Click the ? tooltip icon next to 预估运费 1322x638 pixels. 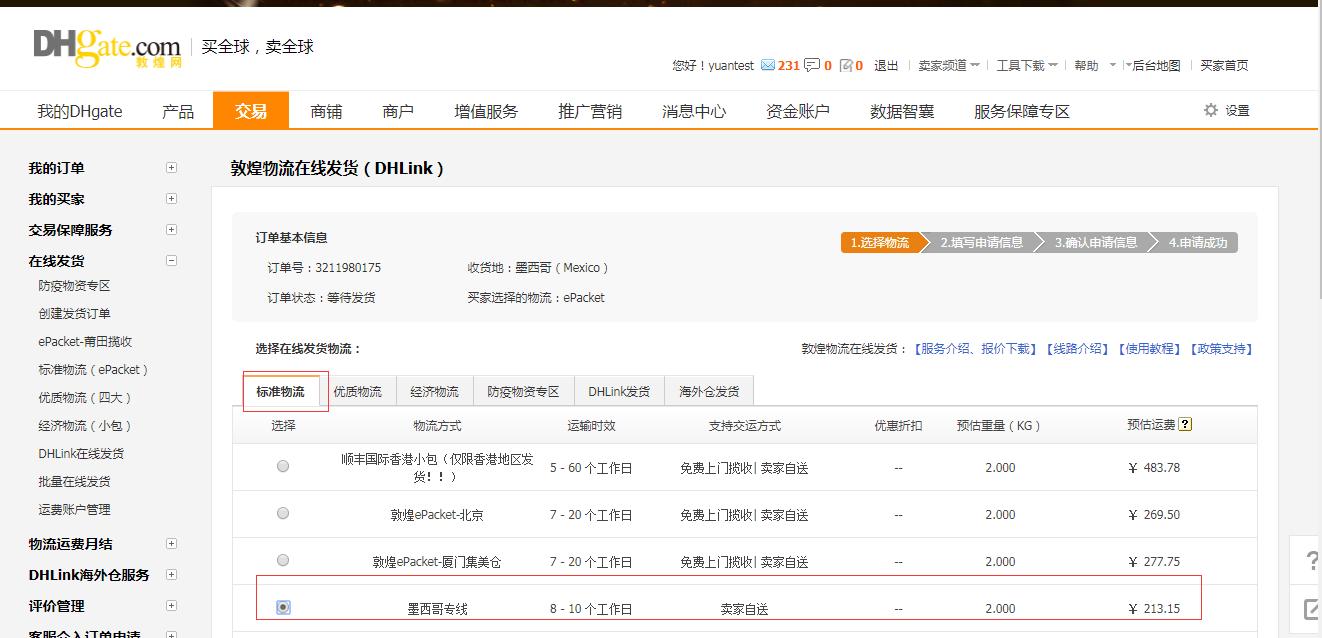1185,425
